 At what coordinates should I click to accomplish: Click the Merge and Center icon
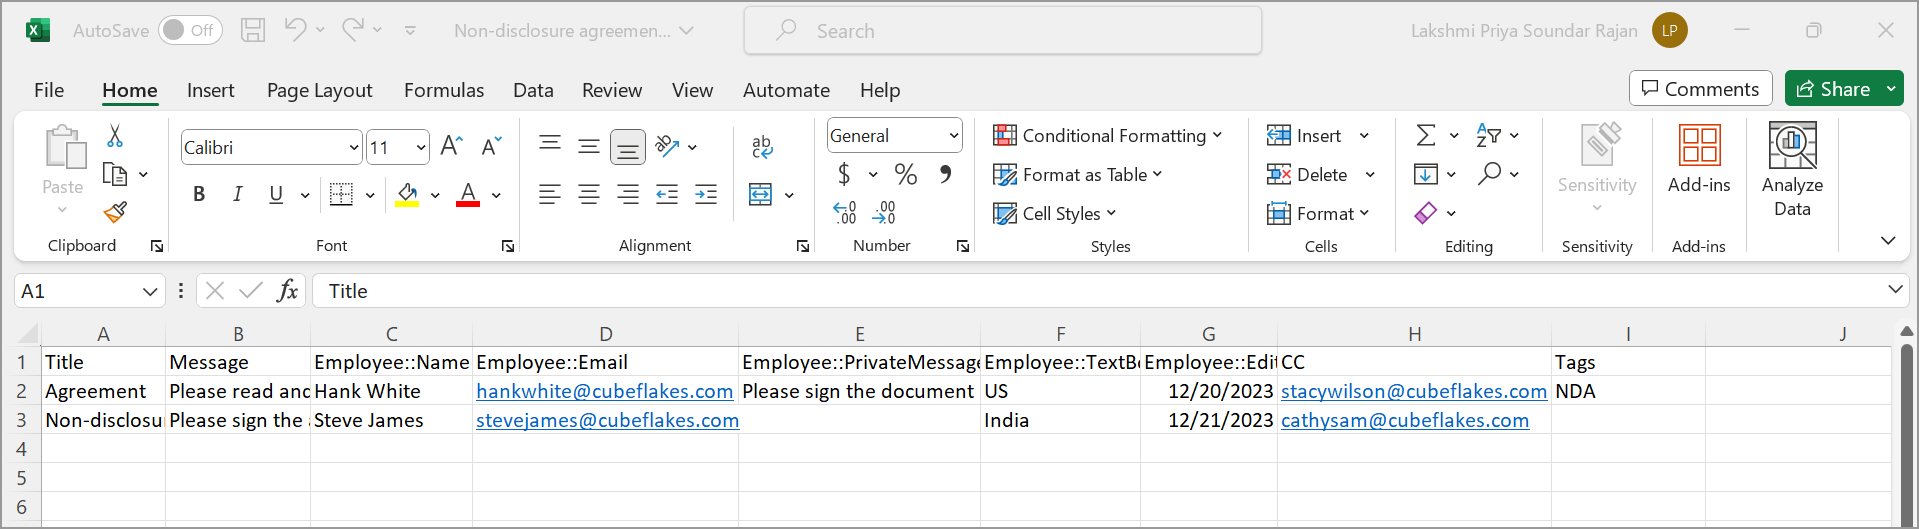point(761,194)
